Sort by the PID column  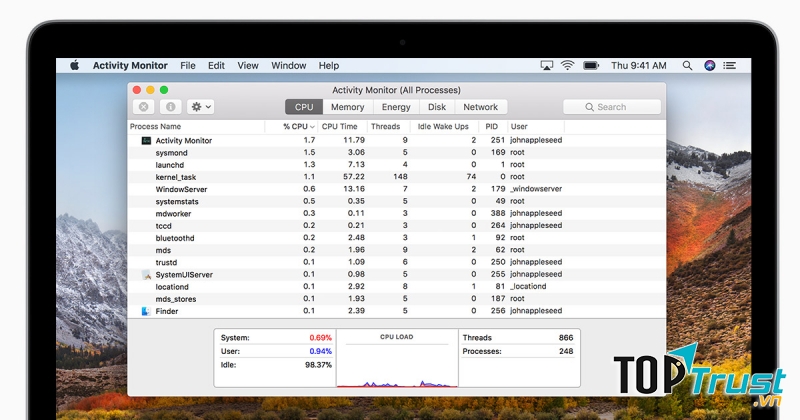(492, 127)
